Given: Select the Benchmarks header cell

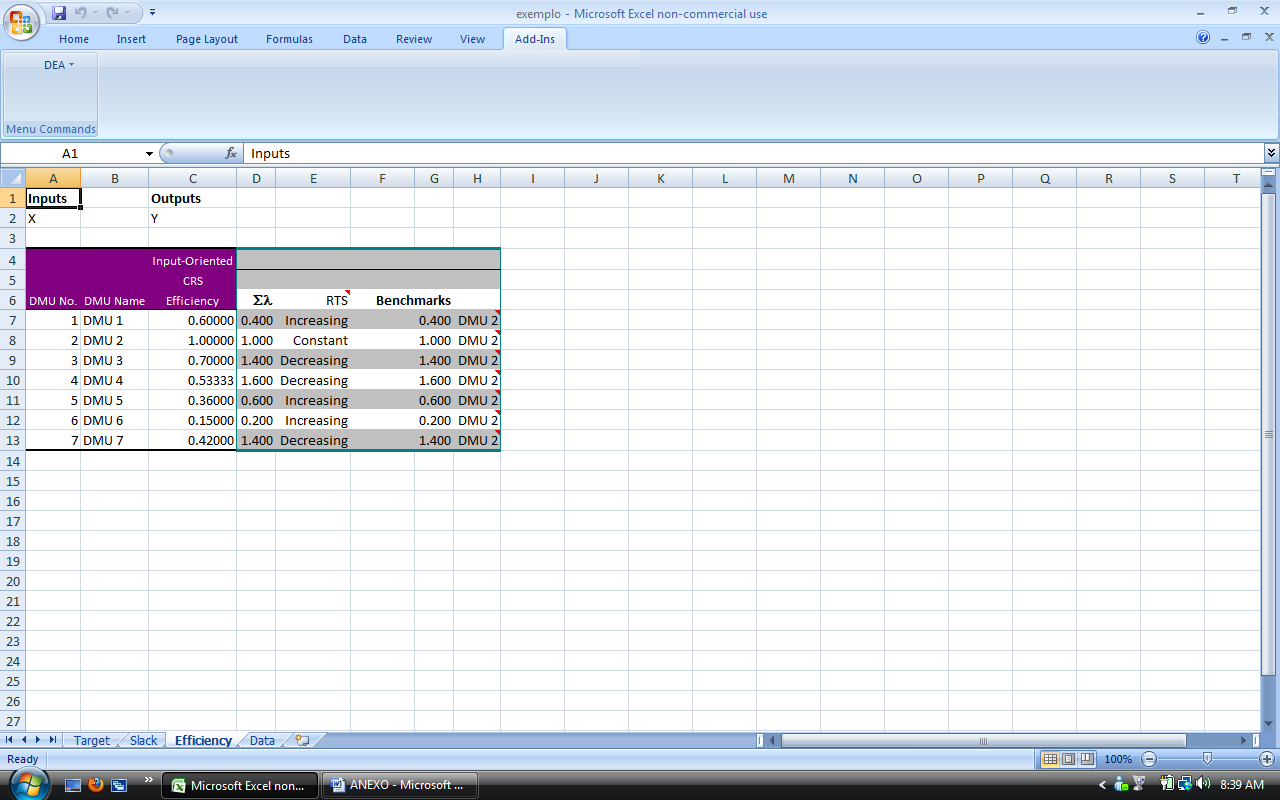Looking at the screenshot, I should pos(413,300).
